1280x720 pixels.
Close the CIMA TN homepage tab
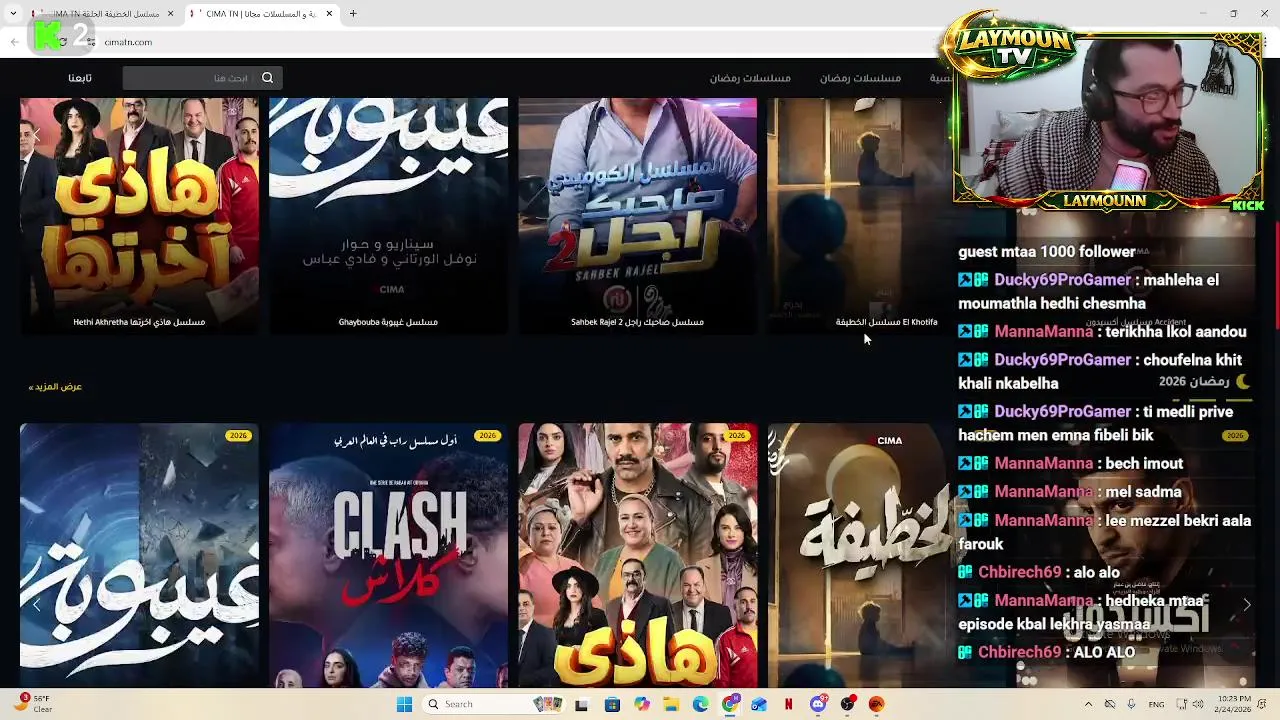click(328, 14)
